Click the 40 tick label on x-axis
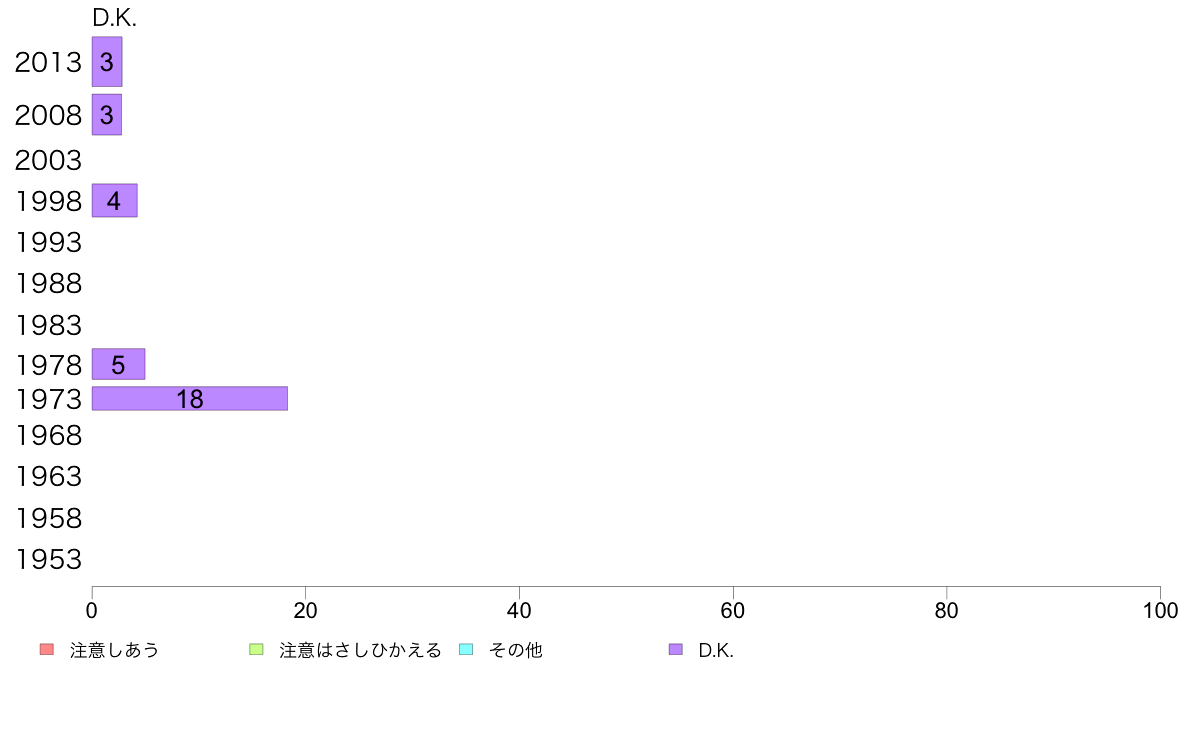The width and height of the screenshot is (1188, 736). (x=519, y=610)
